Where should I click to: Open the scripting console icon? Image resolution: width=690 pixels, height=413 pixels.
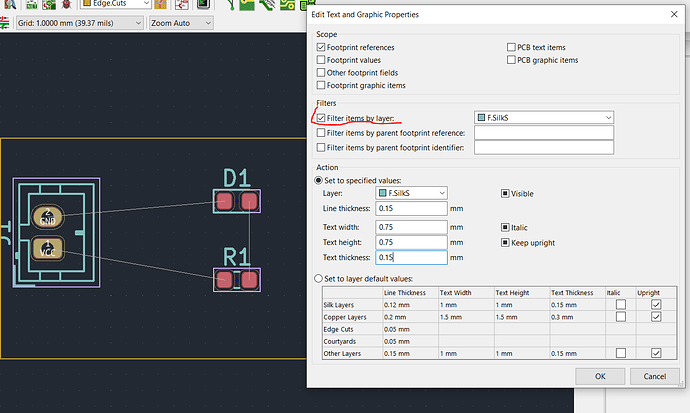pyautogui.click(x=203, y=4)
